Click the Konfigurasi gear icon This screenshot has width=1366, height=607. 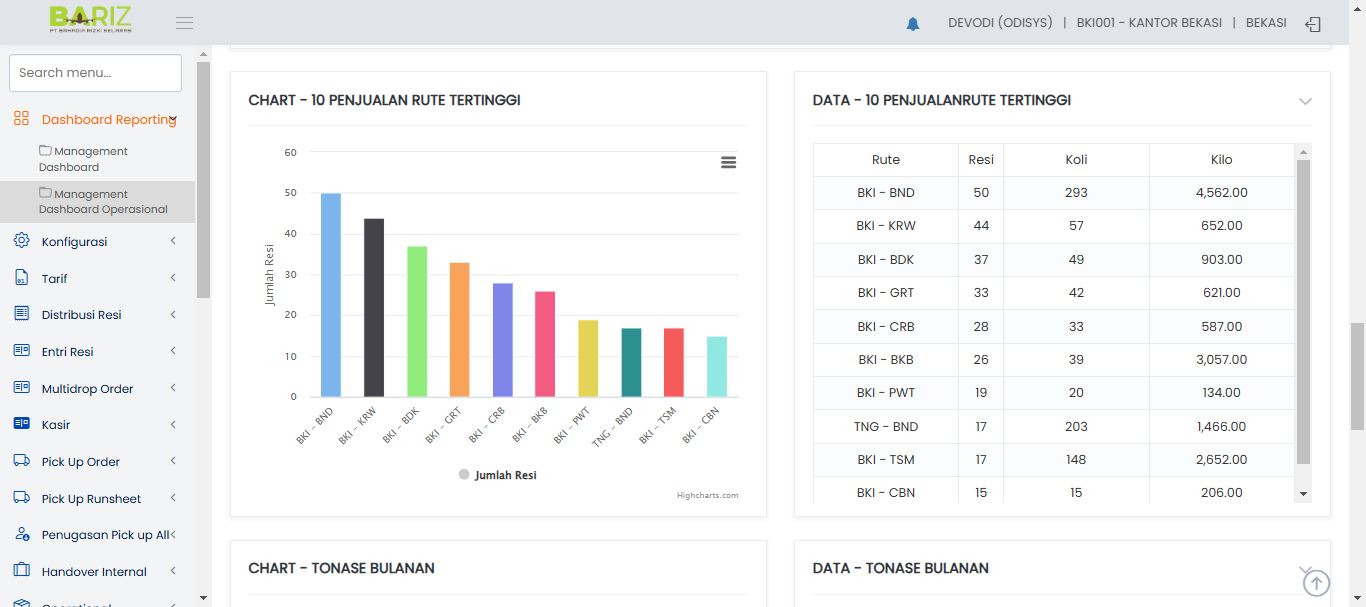(22, 241)
